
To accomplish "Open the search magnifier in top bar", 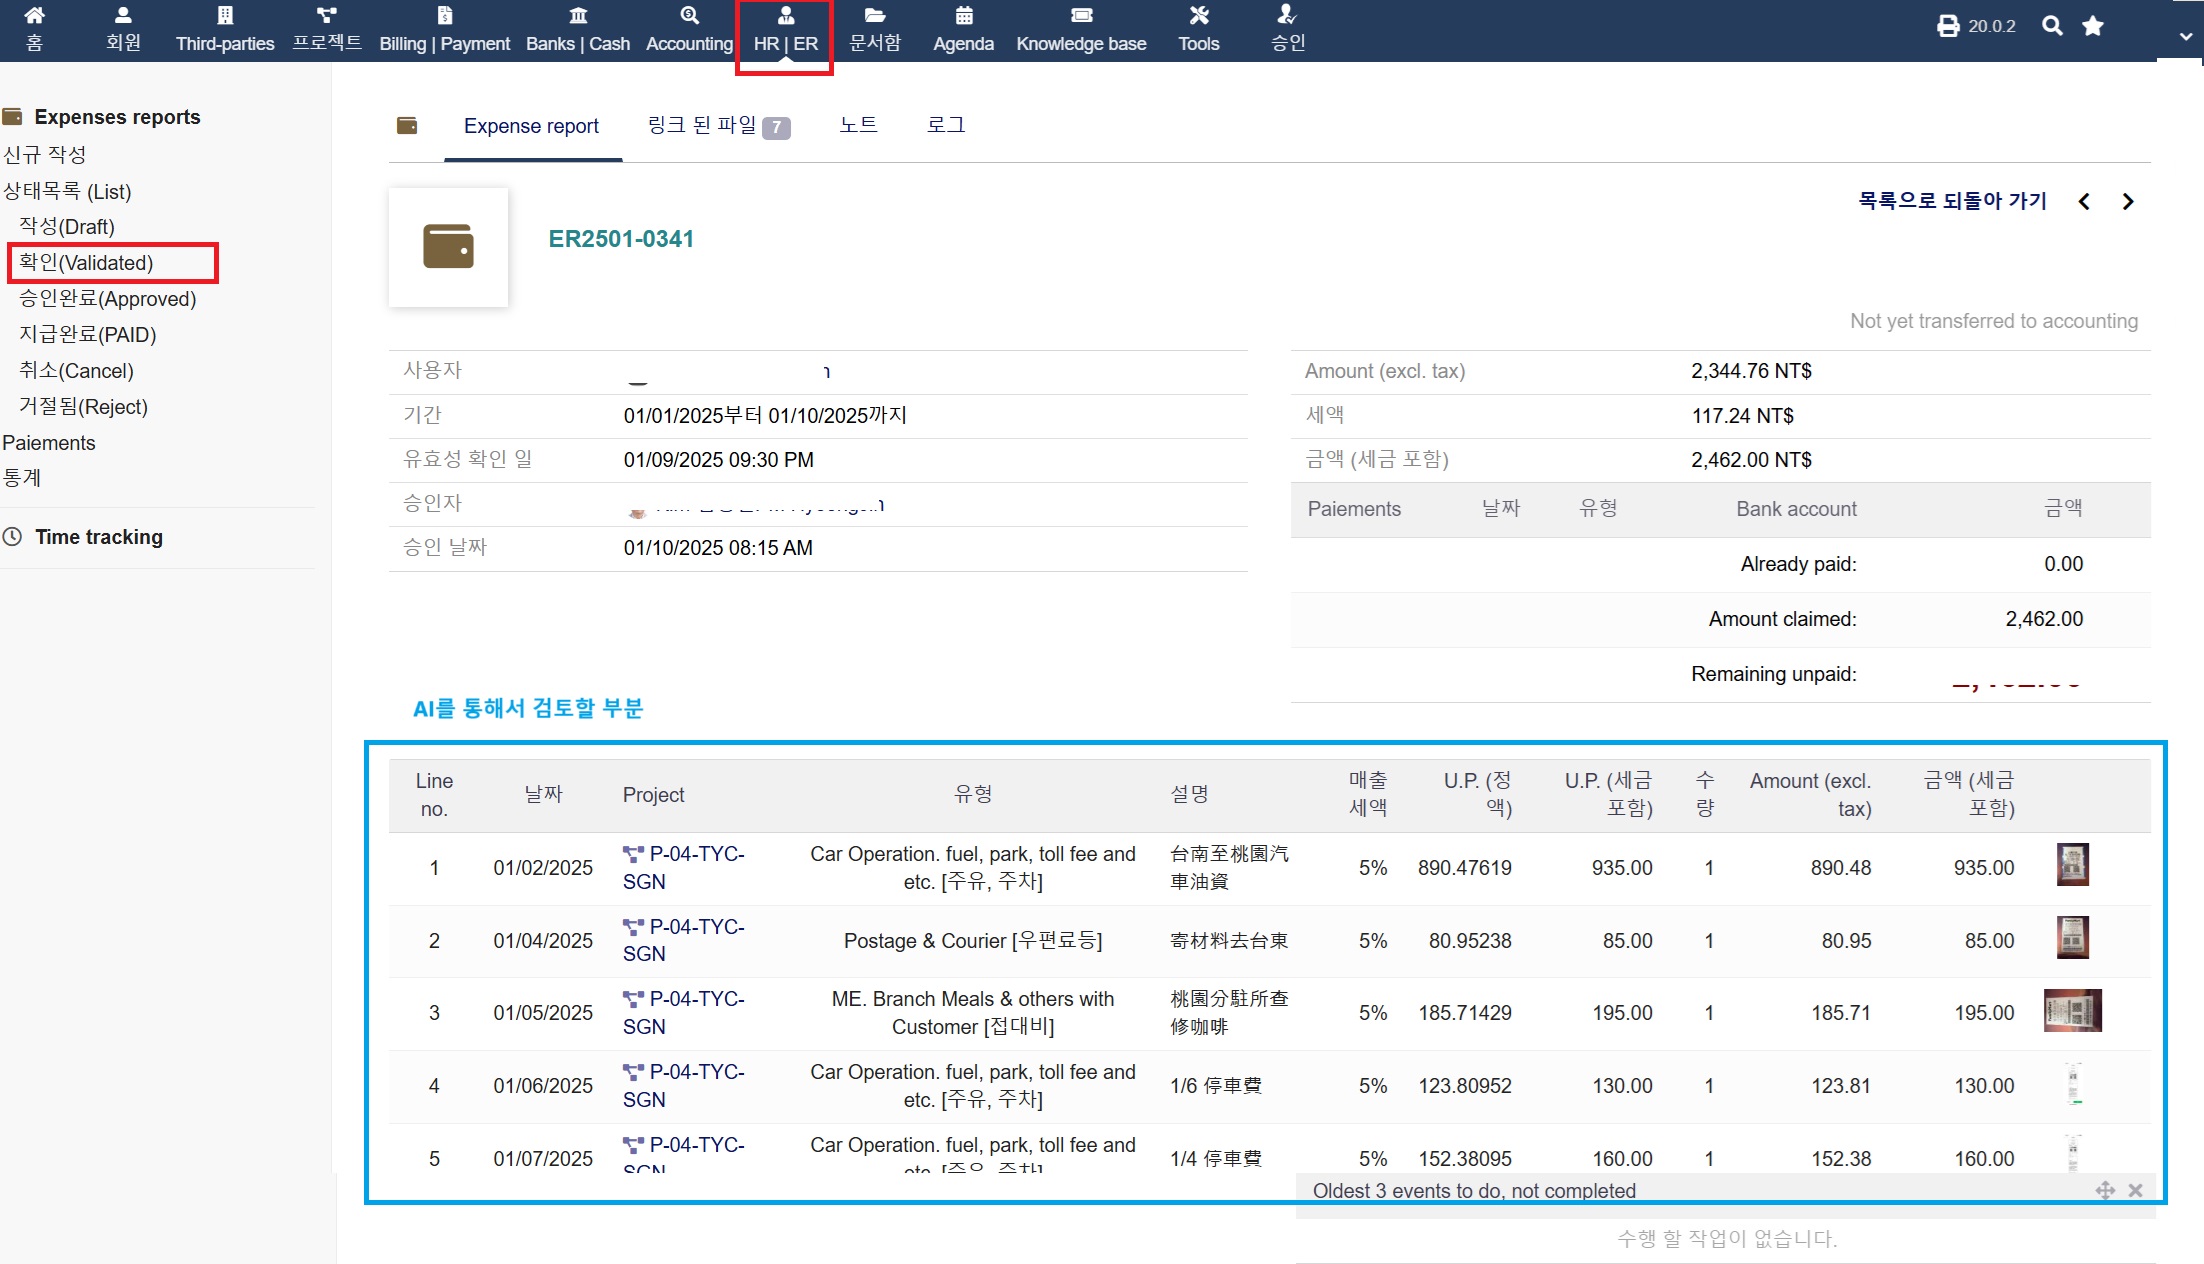I will click(x=2052, y=26).
